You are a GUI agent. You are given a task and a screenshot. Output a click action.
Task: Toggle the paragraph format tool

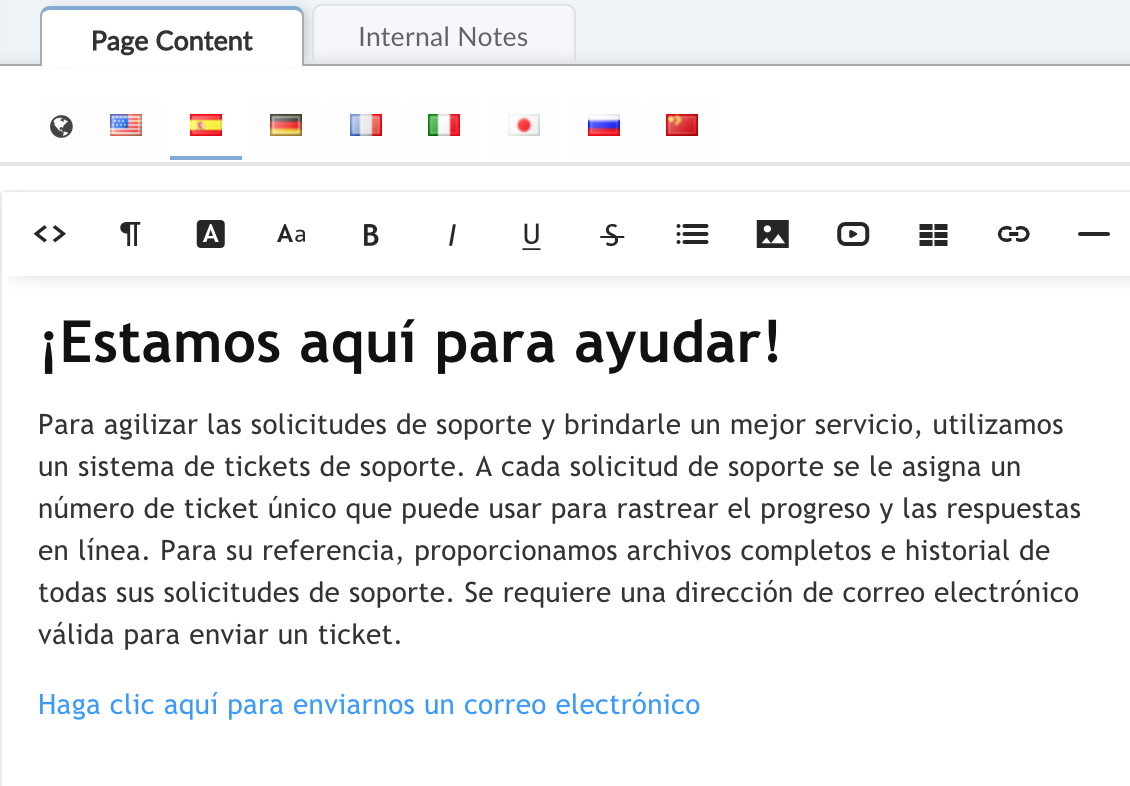point(129,234)
